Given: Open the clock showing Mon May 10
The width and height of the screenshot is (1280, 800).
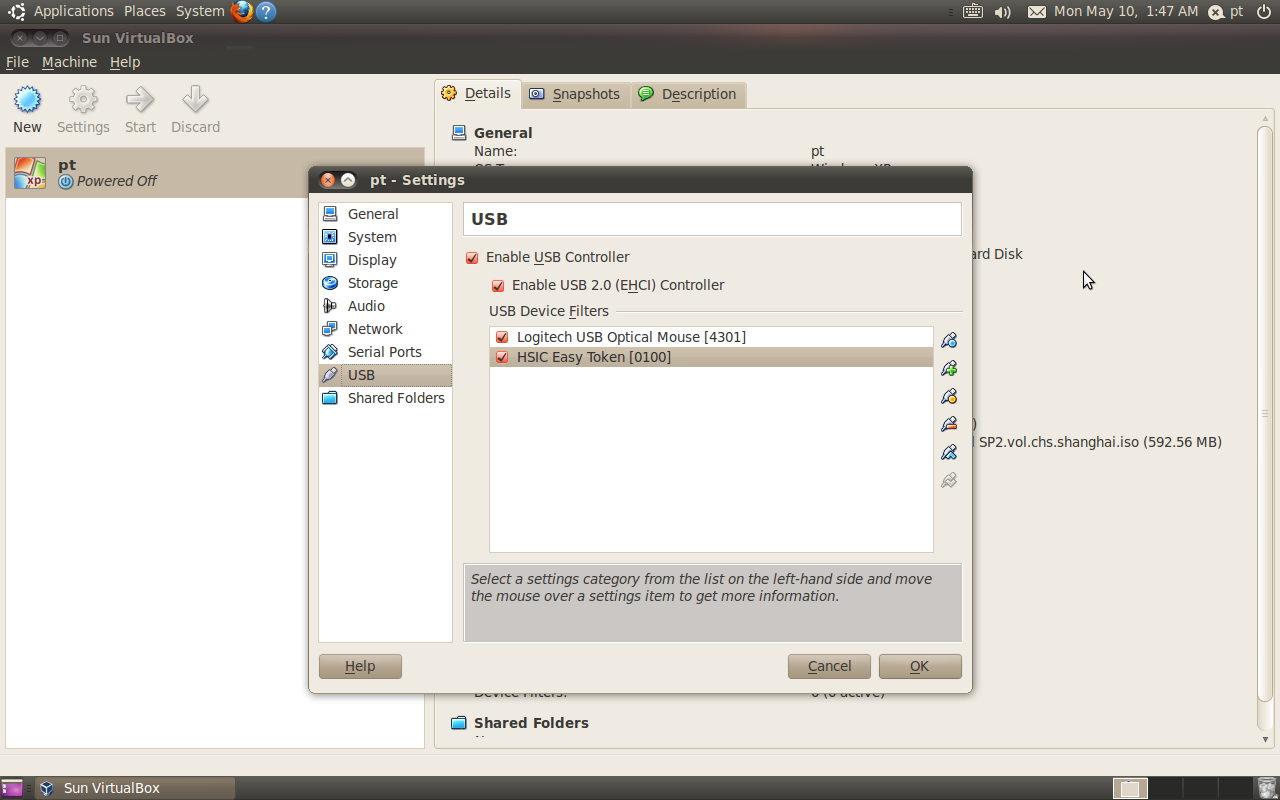Looking at the screenshot, I should (1126, 11).
